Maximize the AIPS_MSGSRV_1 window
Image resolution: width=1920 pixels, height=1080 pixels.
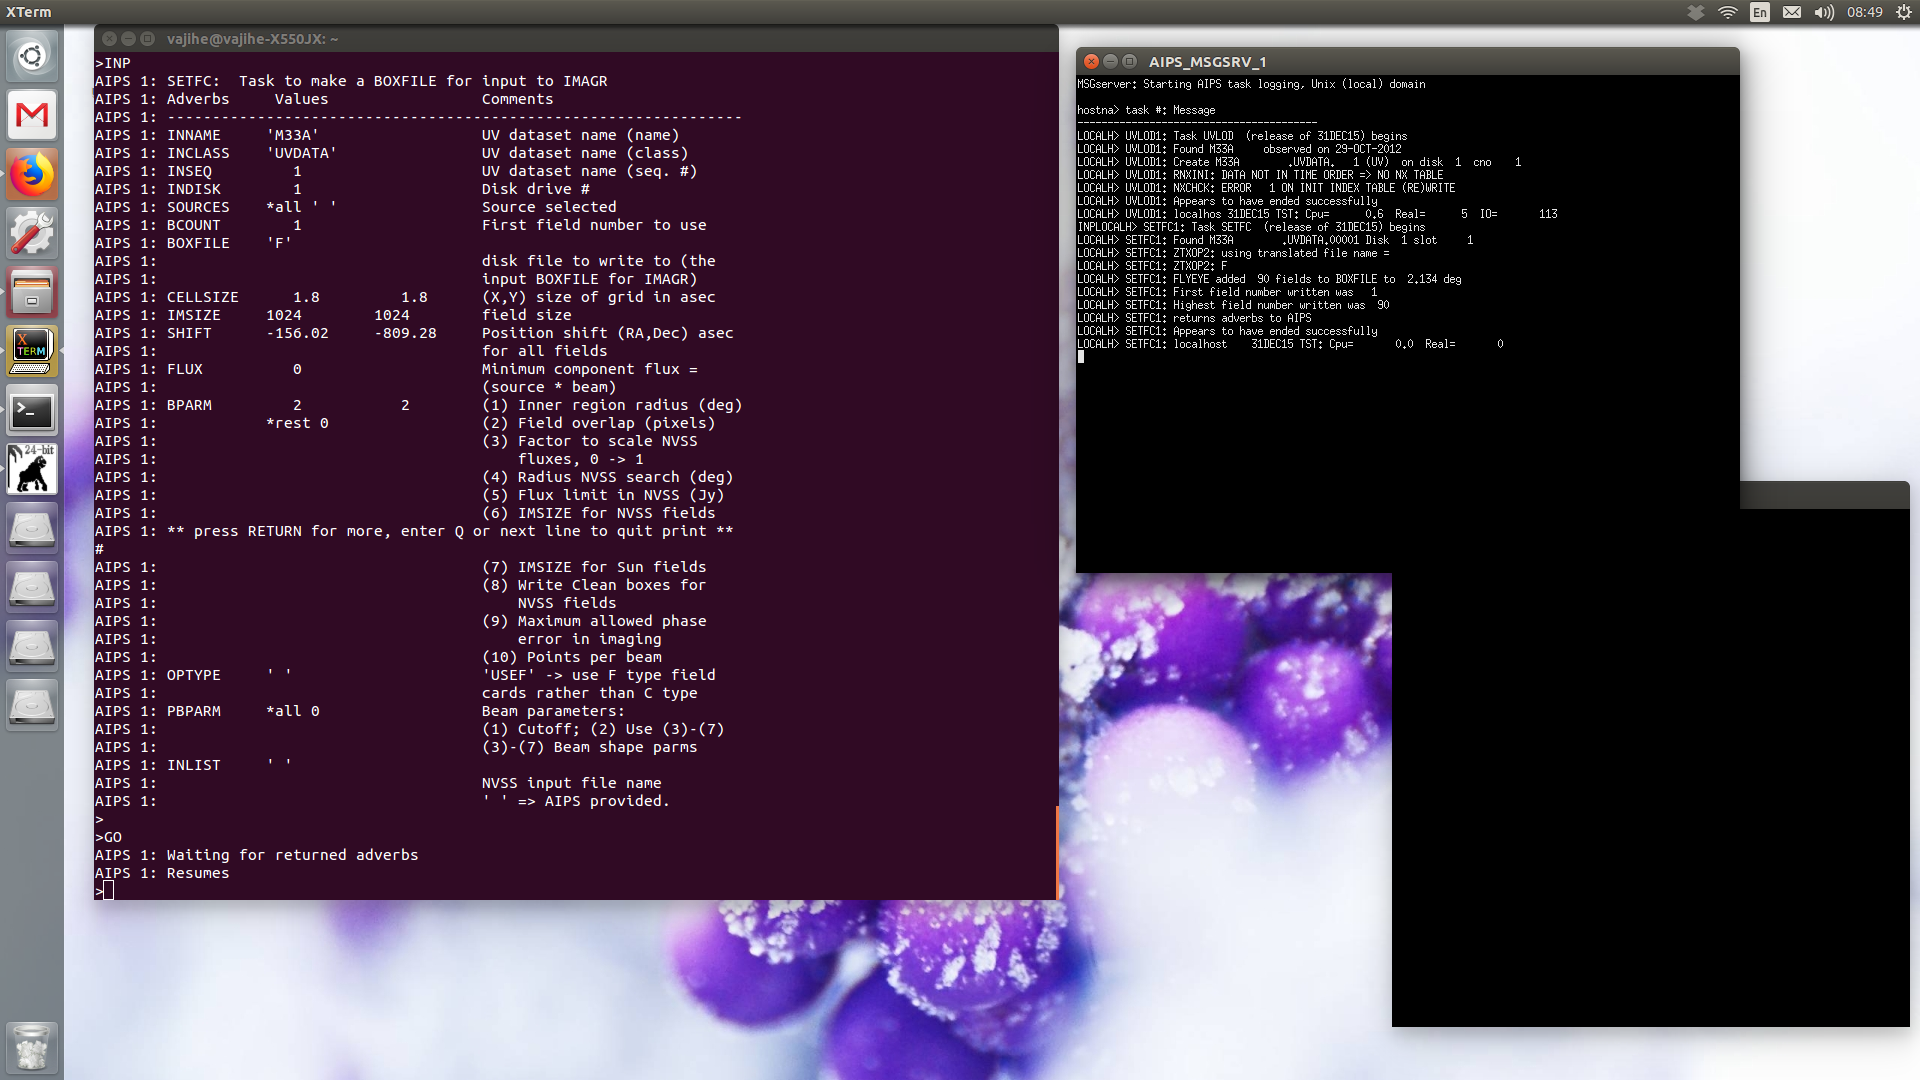[x=1130, y=61]
